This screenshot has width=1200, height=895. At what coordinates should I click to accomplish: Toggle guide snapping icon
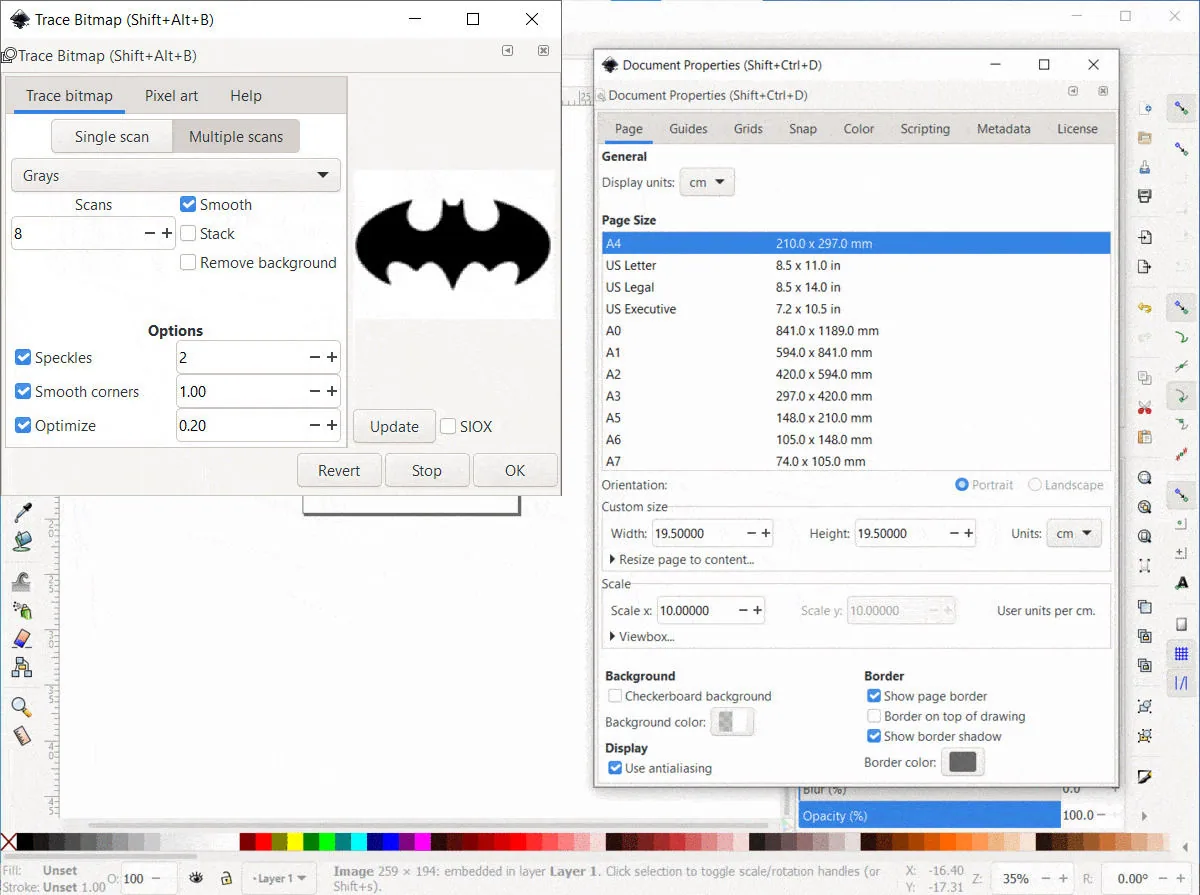[x=1181, y=684]
